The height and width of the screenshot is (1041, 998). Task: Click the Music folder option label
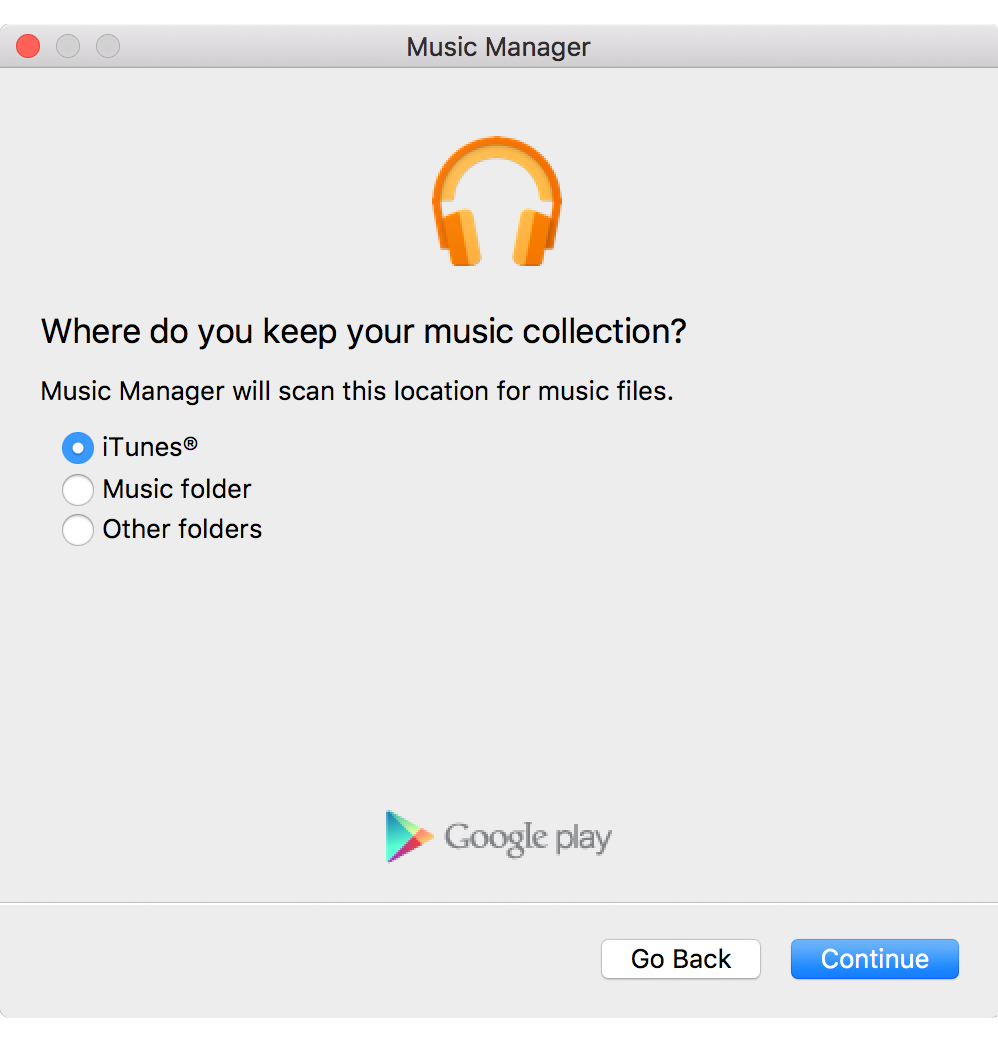pos(177,489)
